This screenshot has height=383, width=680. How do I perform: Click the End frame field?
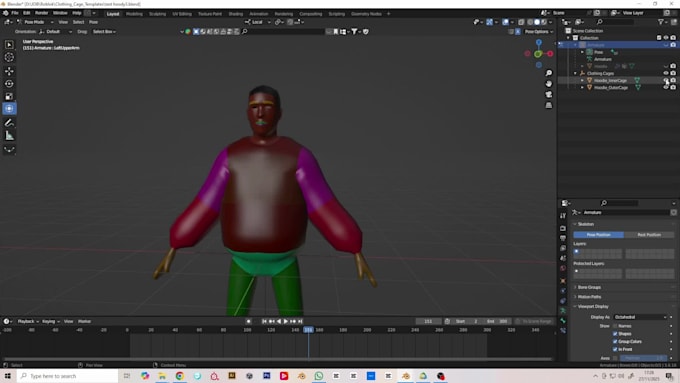point(497,321)
